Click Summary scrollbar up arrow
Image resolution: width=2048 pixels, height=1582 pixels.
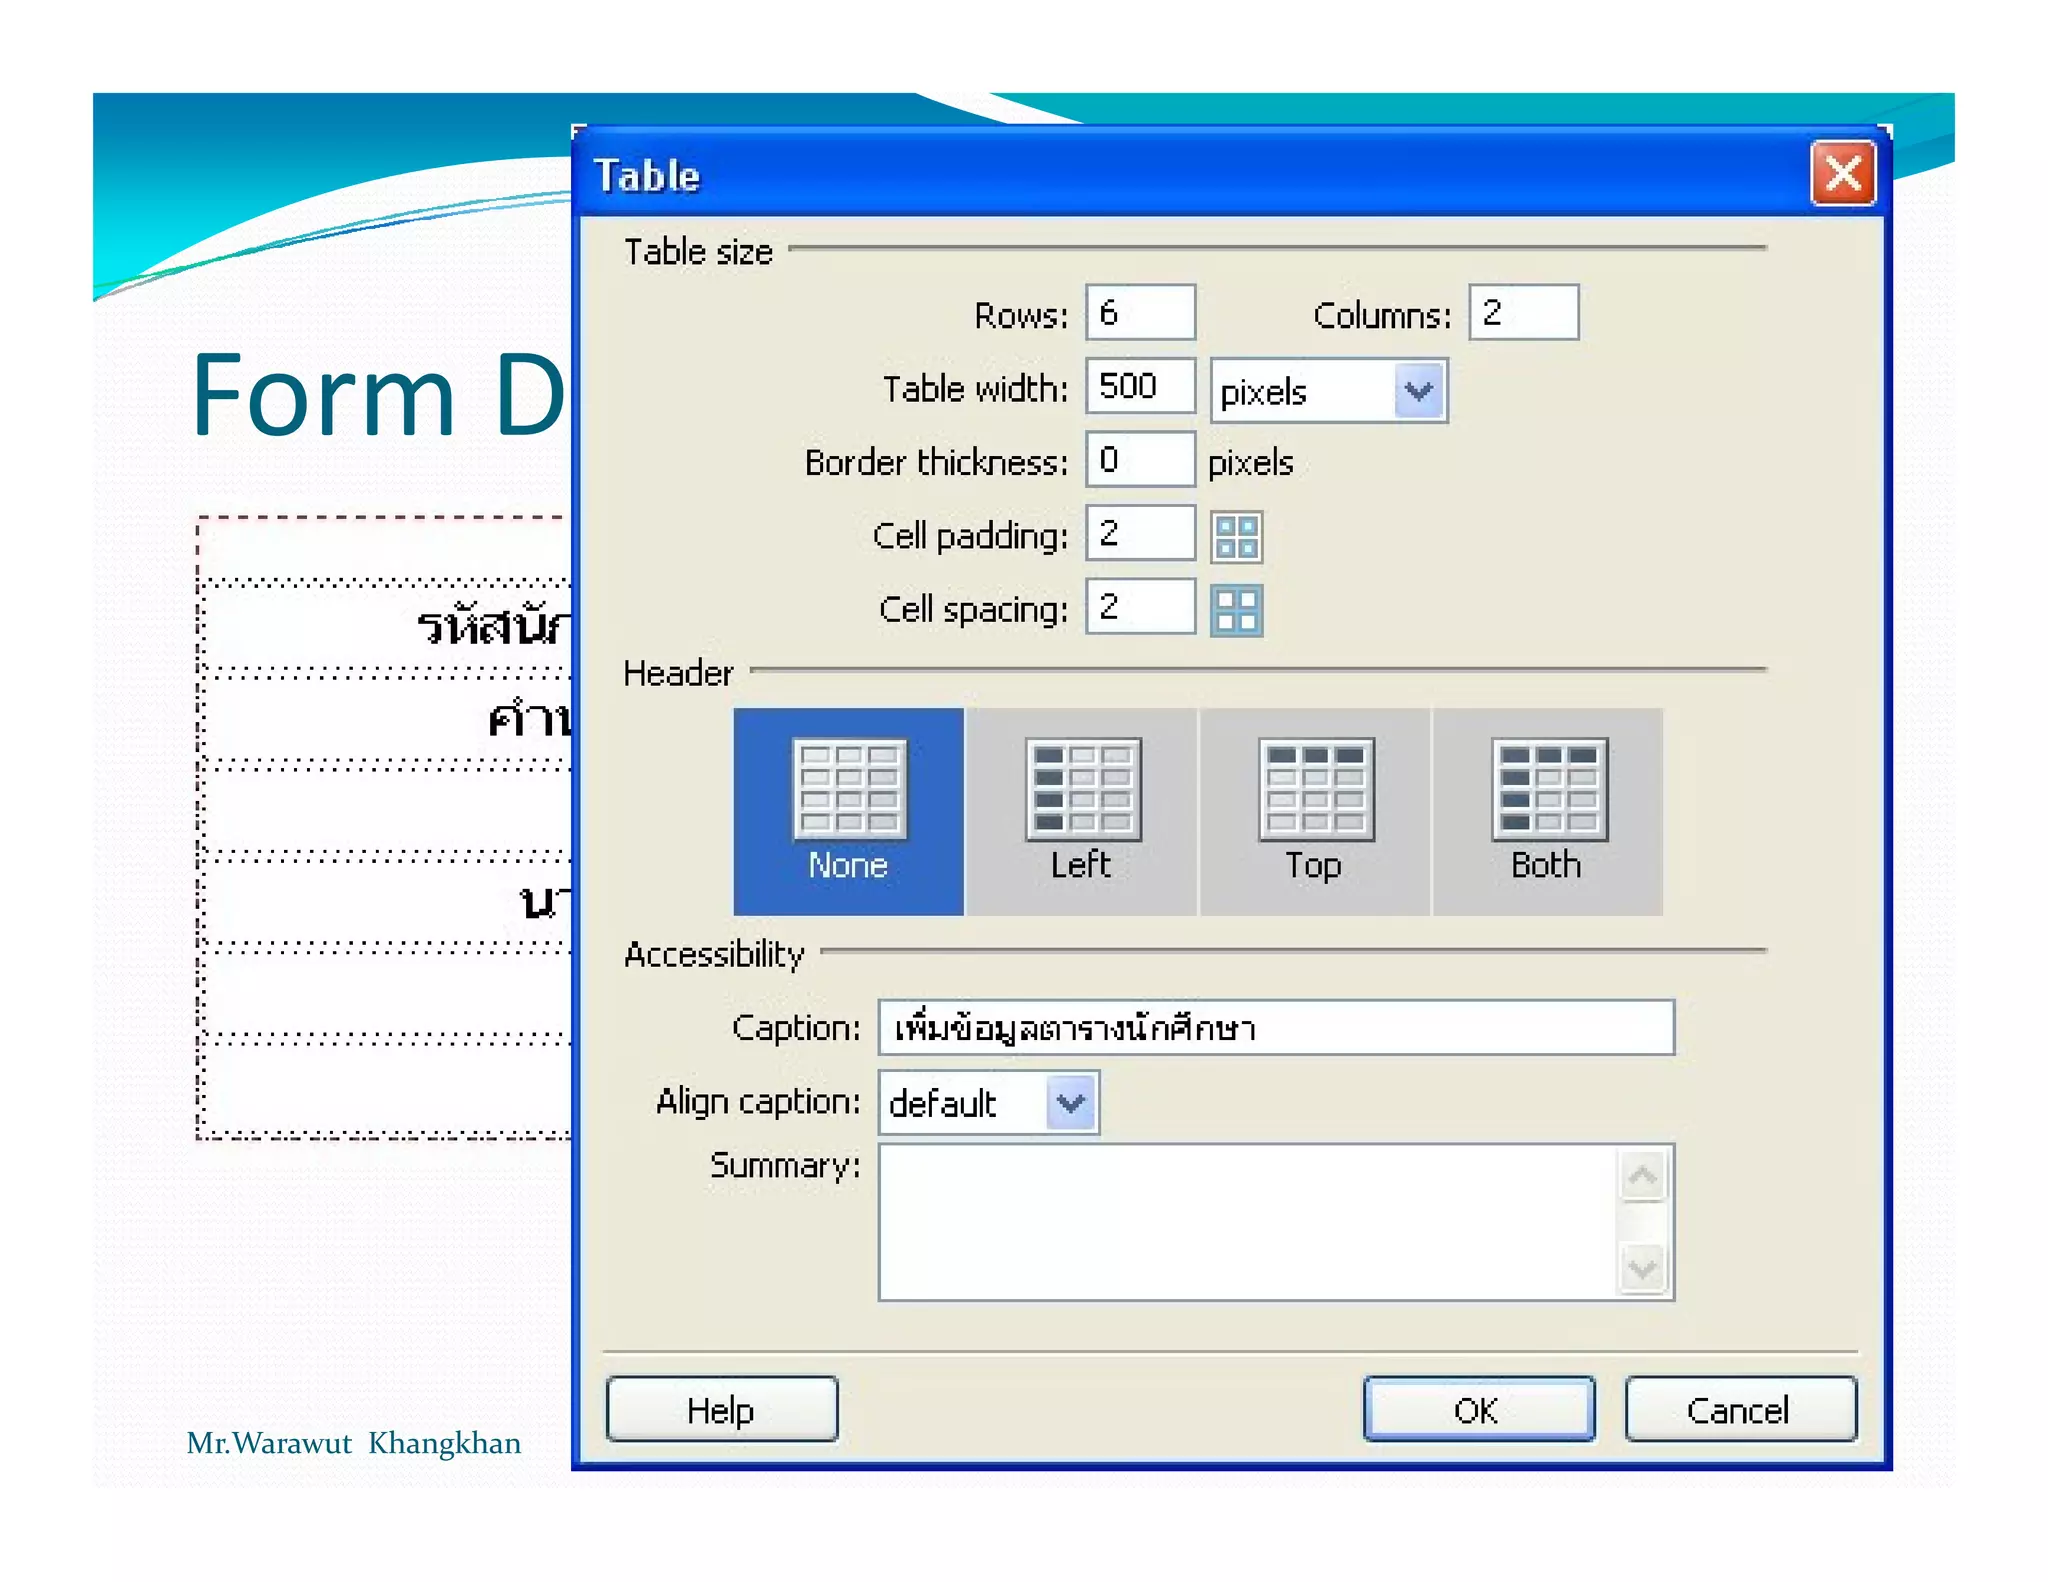pos(1642,1175)
